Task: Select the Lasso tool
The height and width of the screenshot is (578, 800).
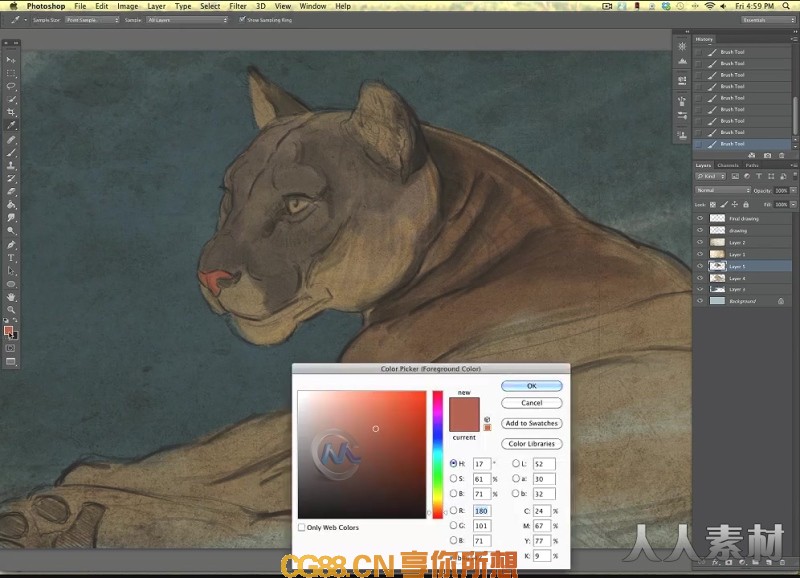Action: (11, 86)
